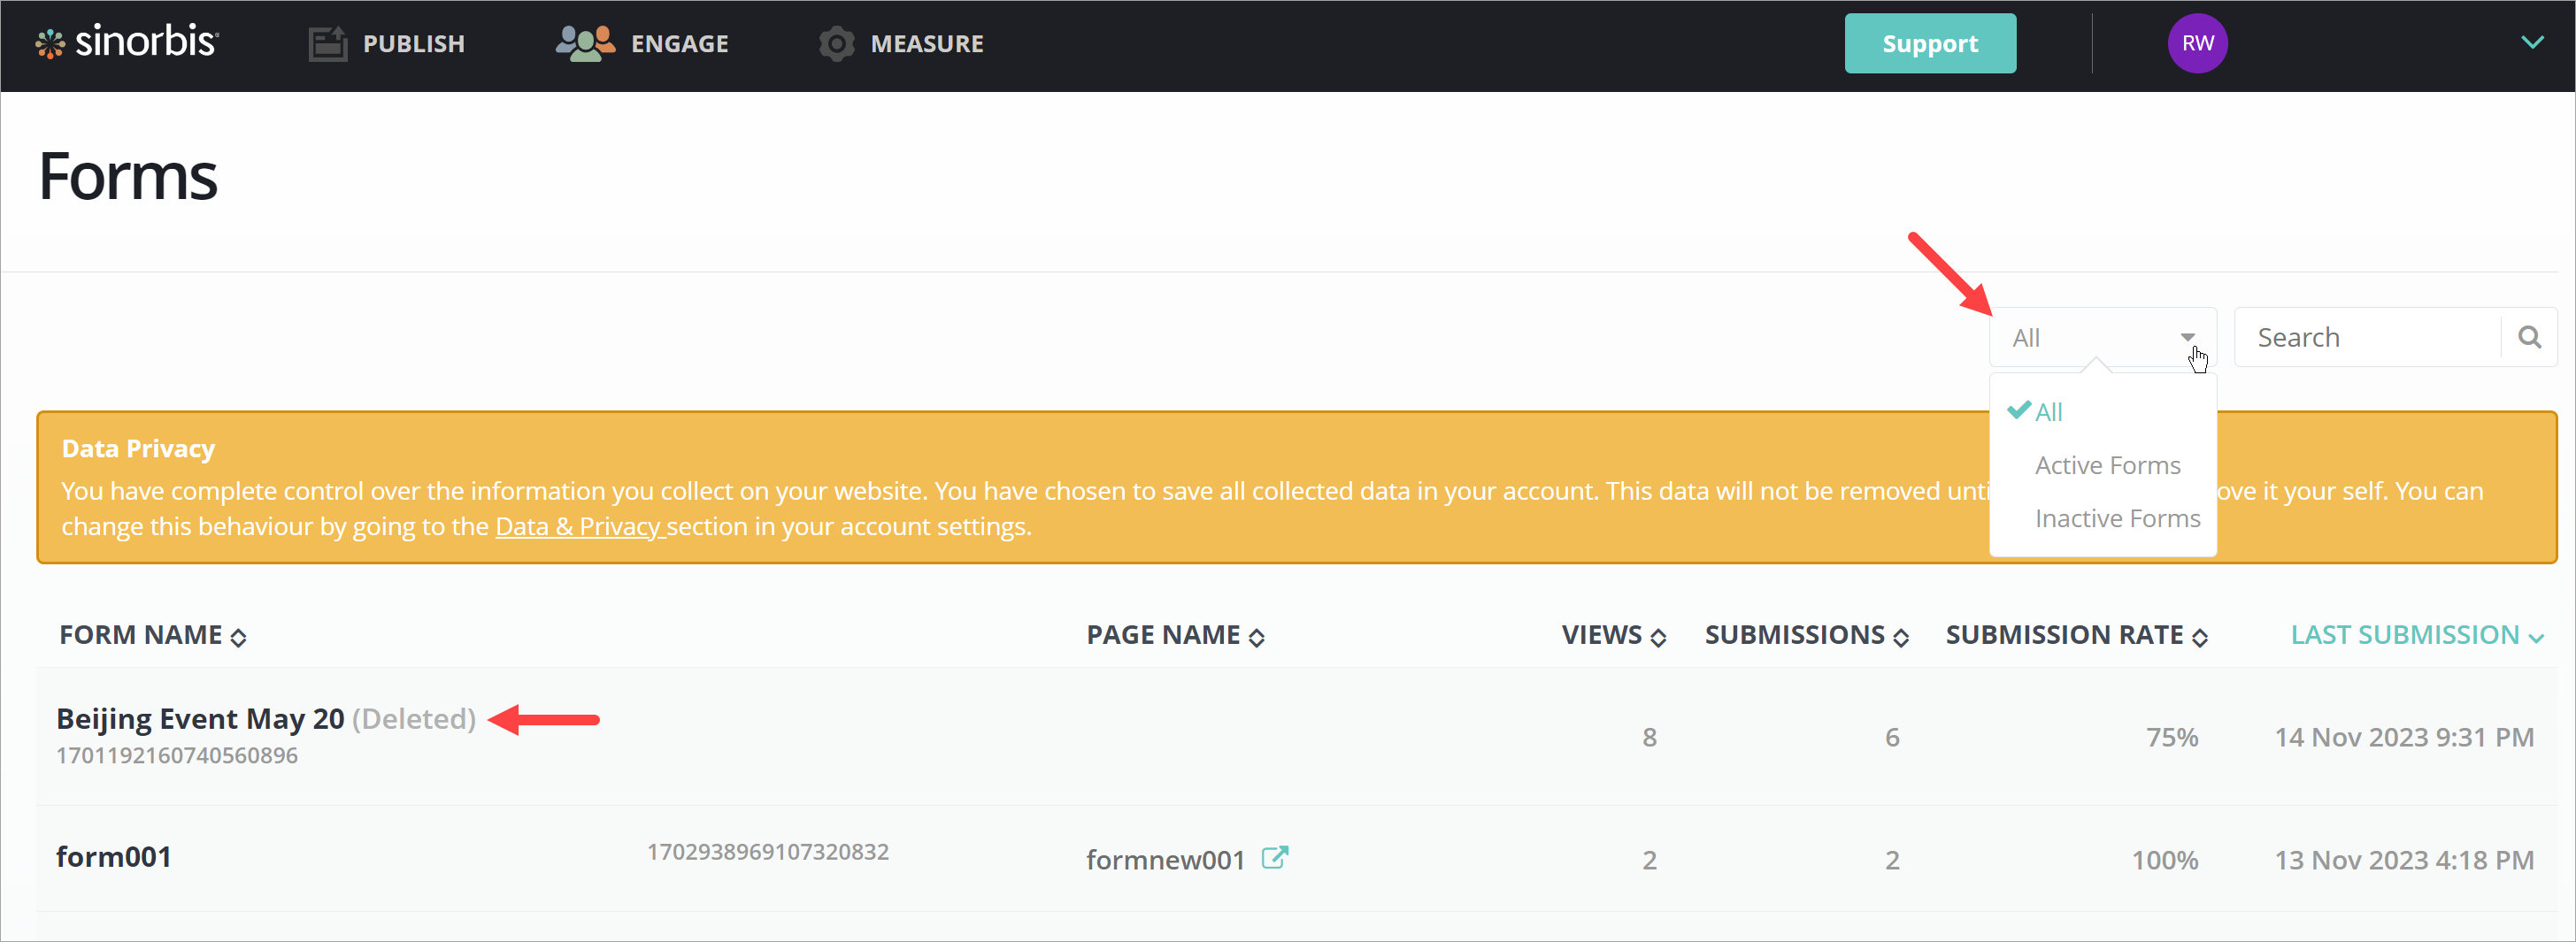
Task: Sort by Page Name column icon
Action: tap(1256, 637)
